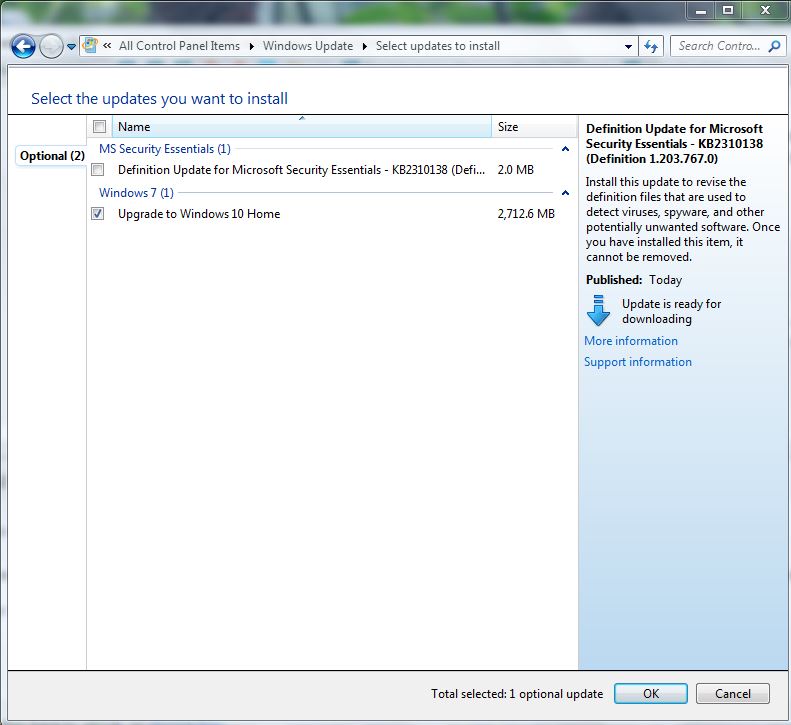Open the Support information link
This screenshot has width=791, height=725.
[x=638, y=362]
